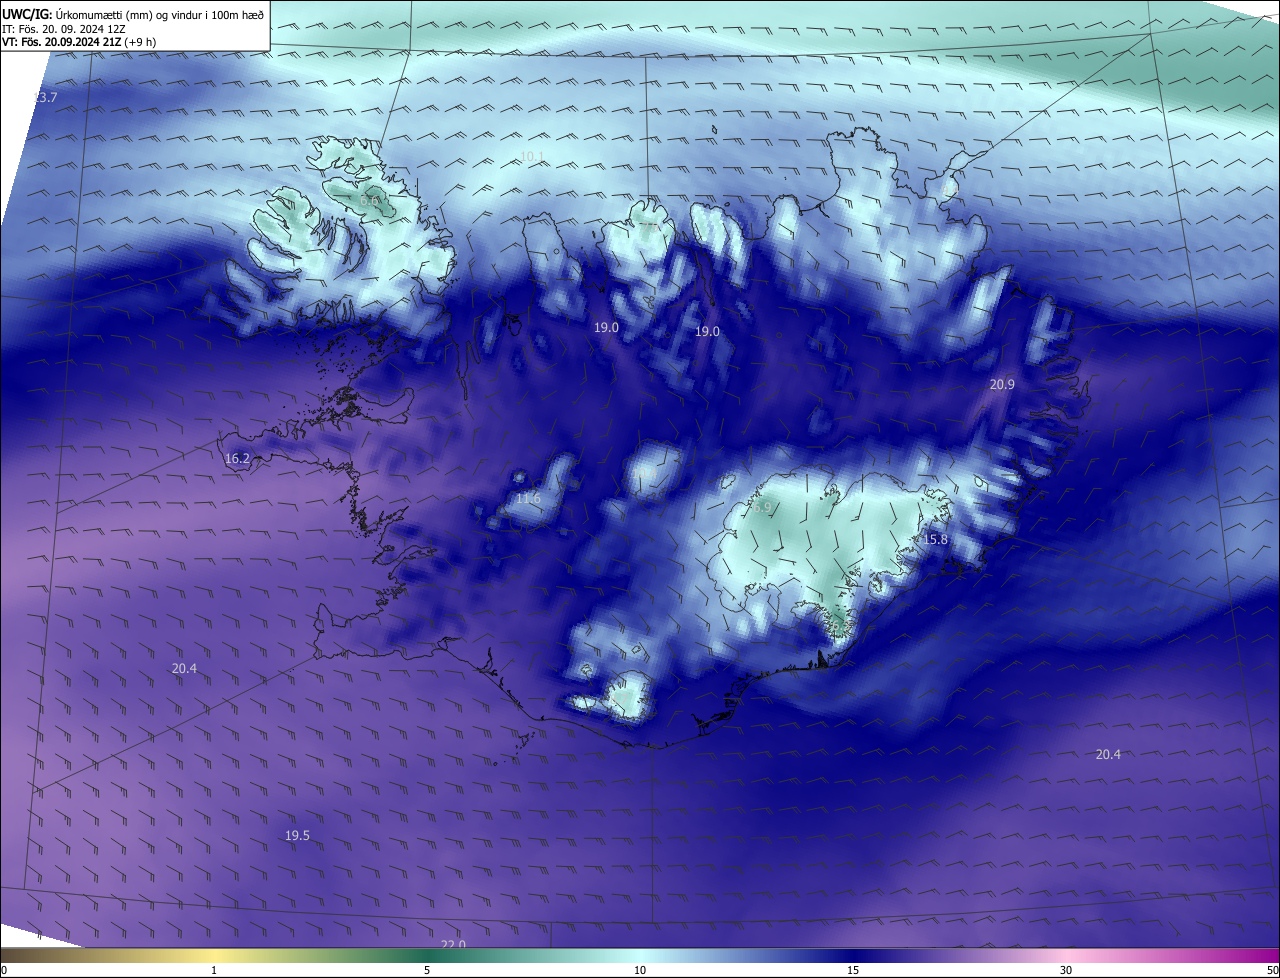Click the 6.6 value label over the Westfjords
This screenshot has width=1280, height=978.
369,201
